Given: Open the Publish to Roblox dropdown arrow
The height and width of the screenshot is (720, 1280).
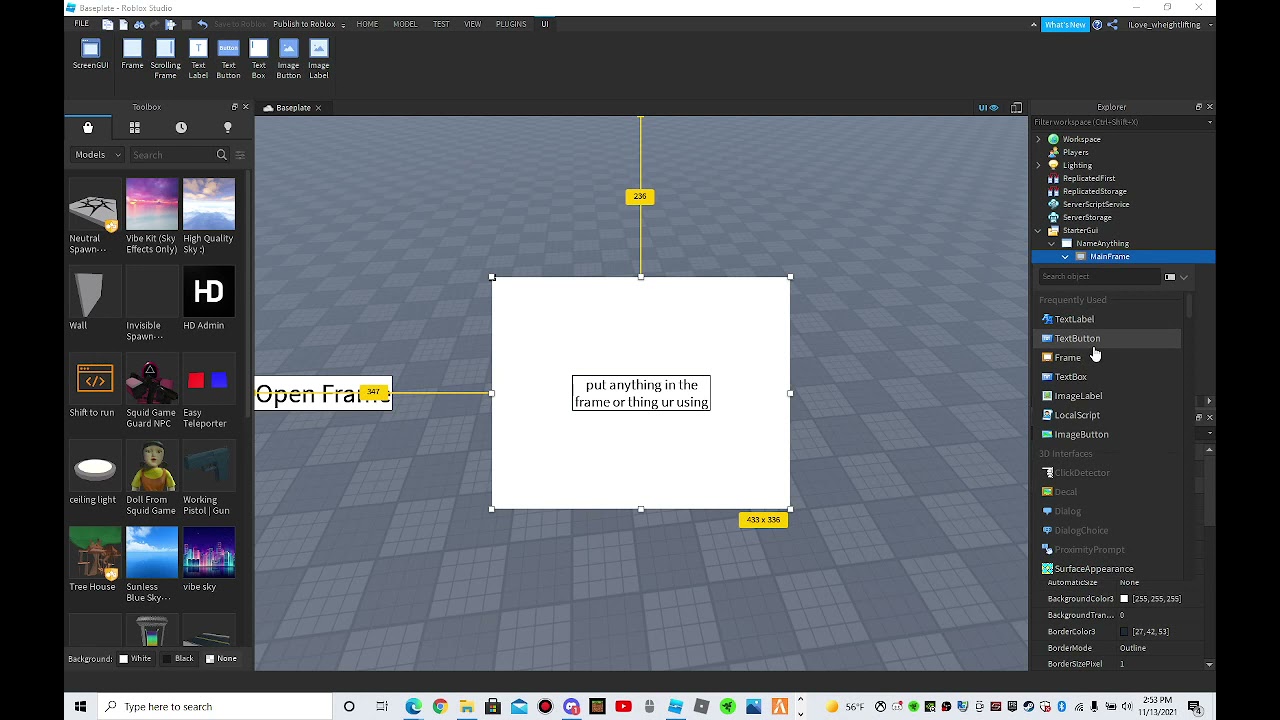Looking at the screenshot, I should coord(343,25).
